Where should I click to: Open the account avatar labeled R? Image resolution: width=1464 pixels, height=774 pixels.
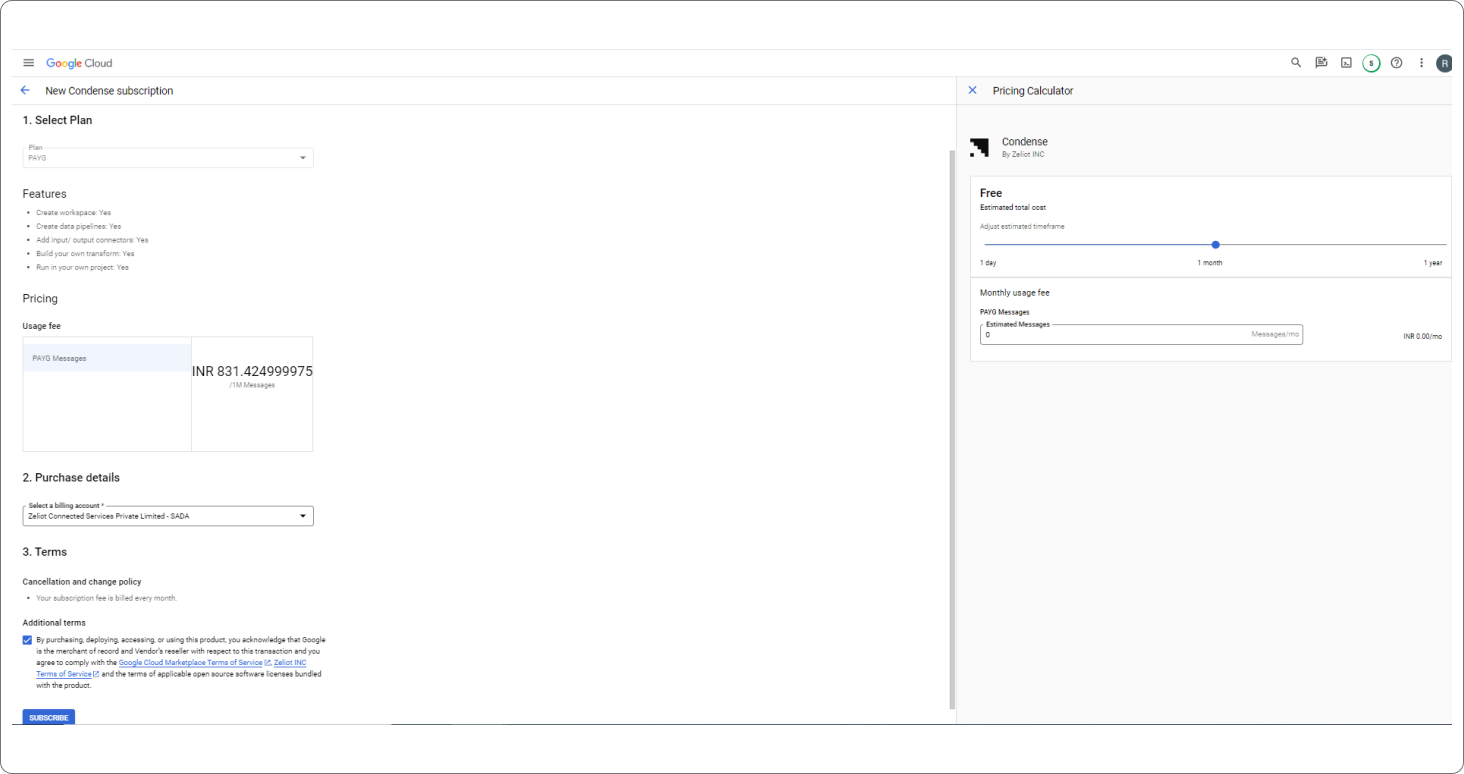coord(1444,63)
